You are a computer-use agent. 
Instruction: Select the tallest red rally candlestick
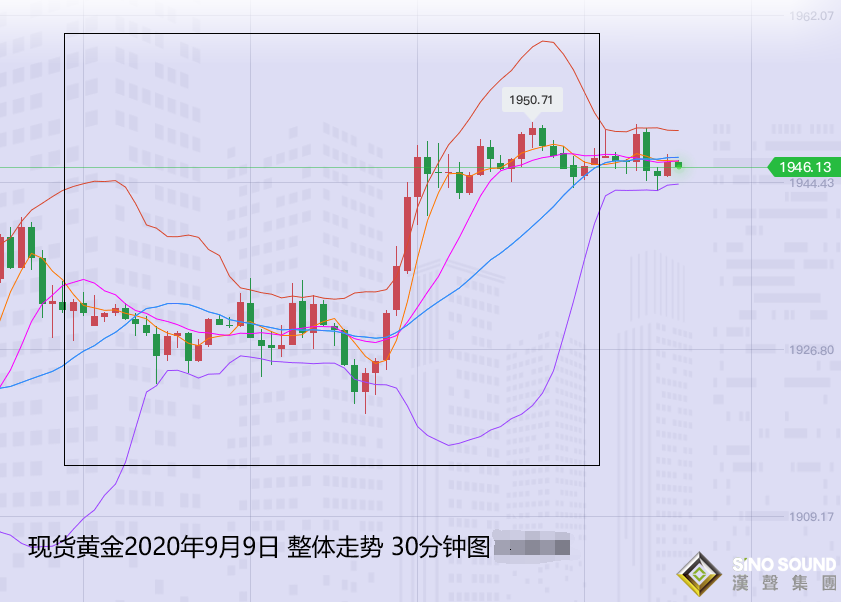pos(408,234)
